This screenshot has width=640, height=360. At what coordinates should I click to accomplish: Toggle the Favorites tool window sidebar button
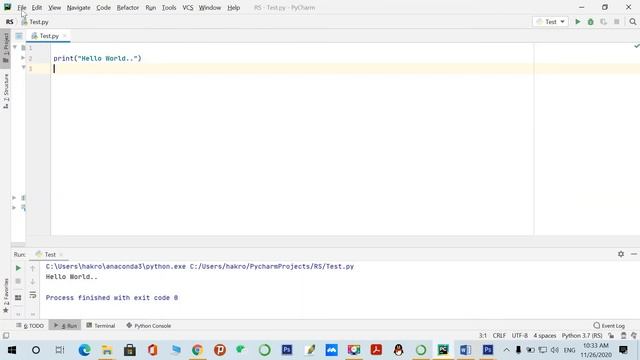tap(6, 296)
